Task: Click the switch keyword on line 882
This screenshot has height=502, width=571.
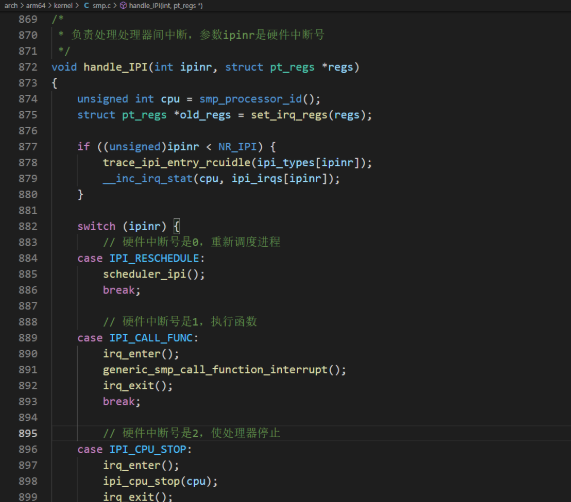Action: click(96, 226)
